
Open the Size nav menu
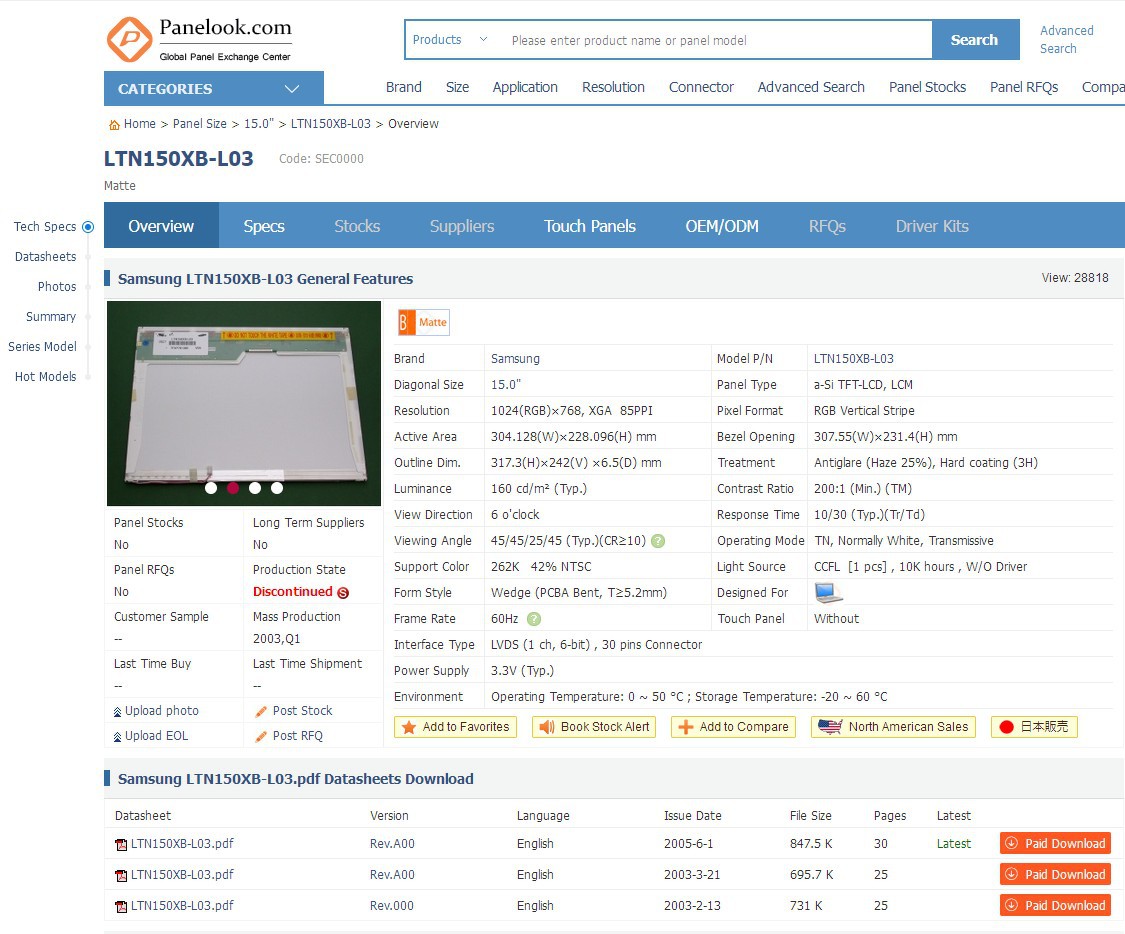(x=457, y=88)
